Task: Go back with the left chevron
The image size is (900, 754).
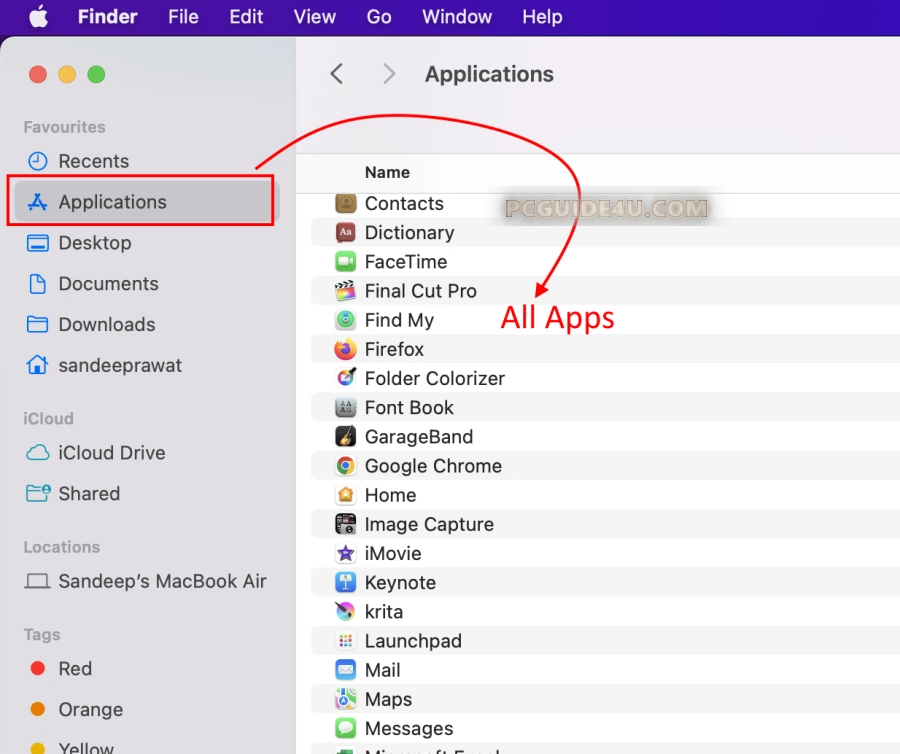Action: point(337,74)
